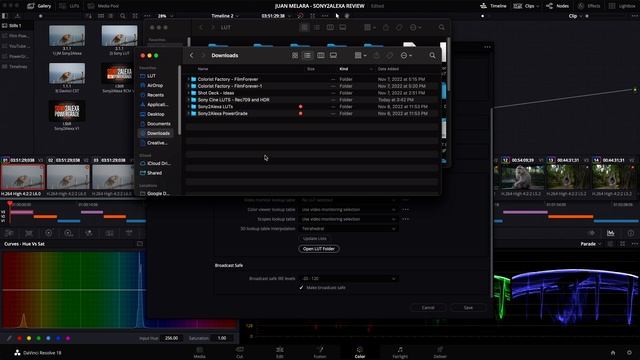Click the Gallery search magnifier icon
This screenshot has width=640, height=360.
tap(123, 16)
